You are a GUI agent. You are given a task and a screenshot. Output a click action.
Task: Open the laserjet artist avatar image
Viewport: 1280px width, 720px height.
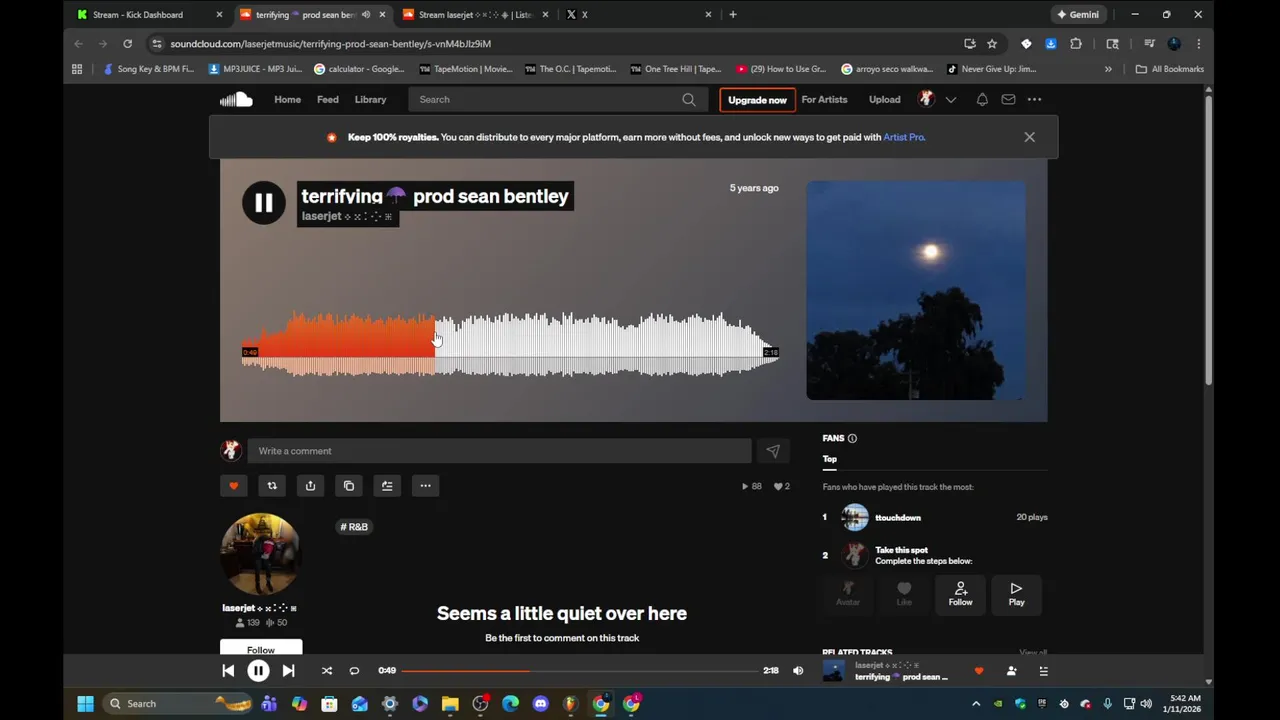260,554
